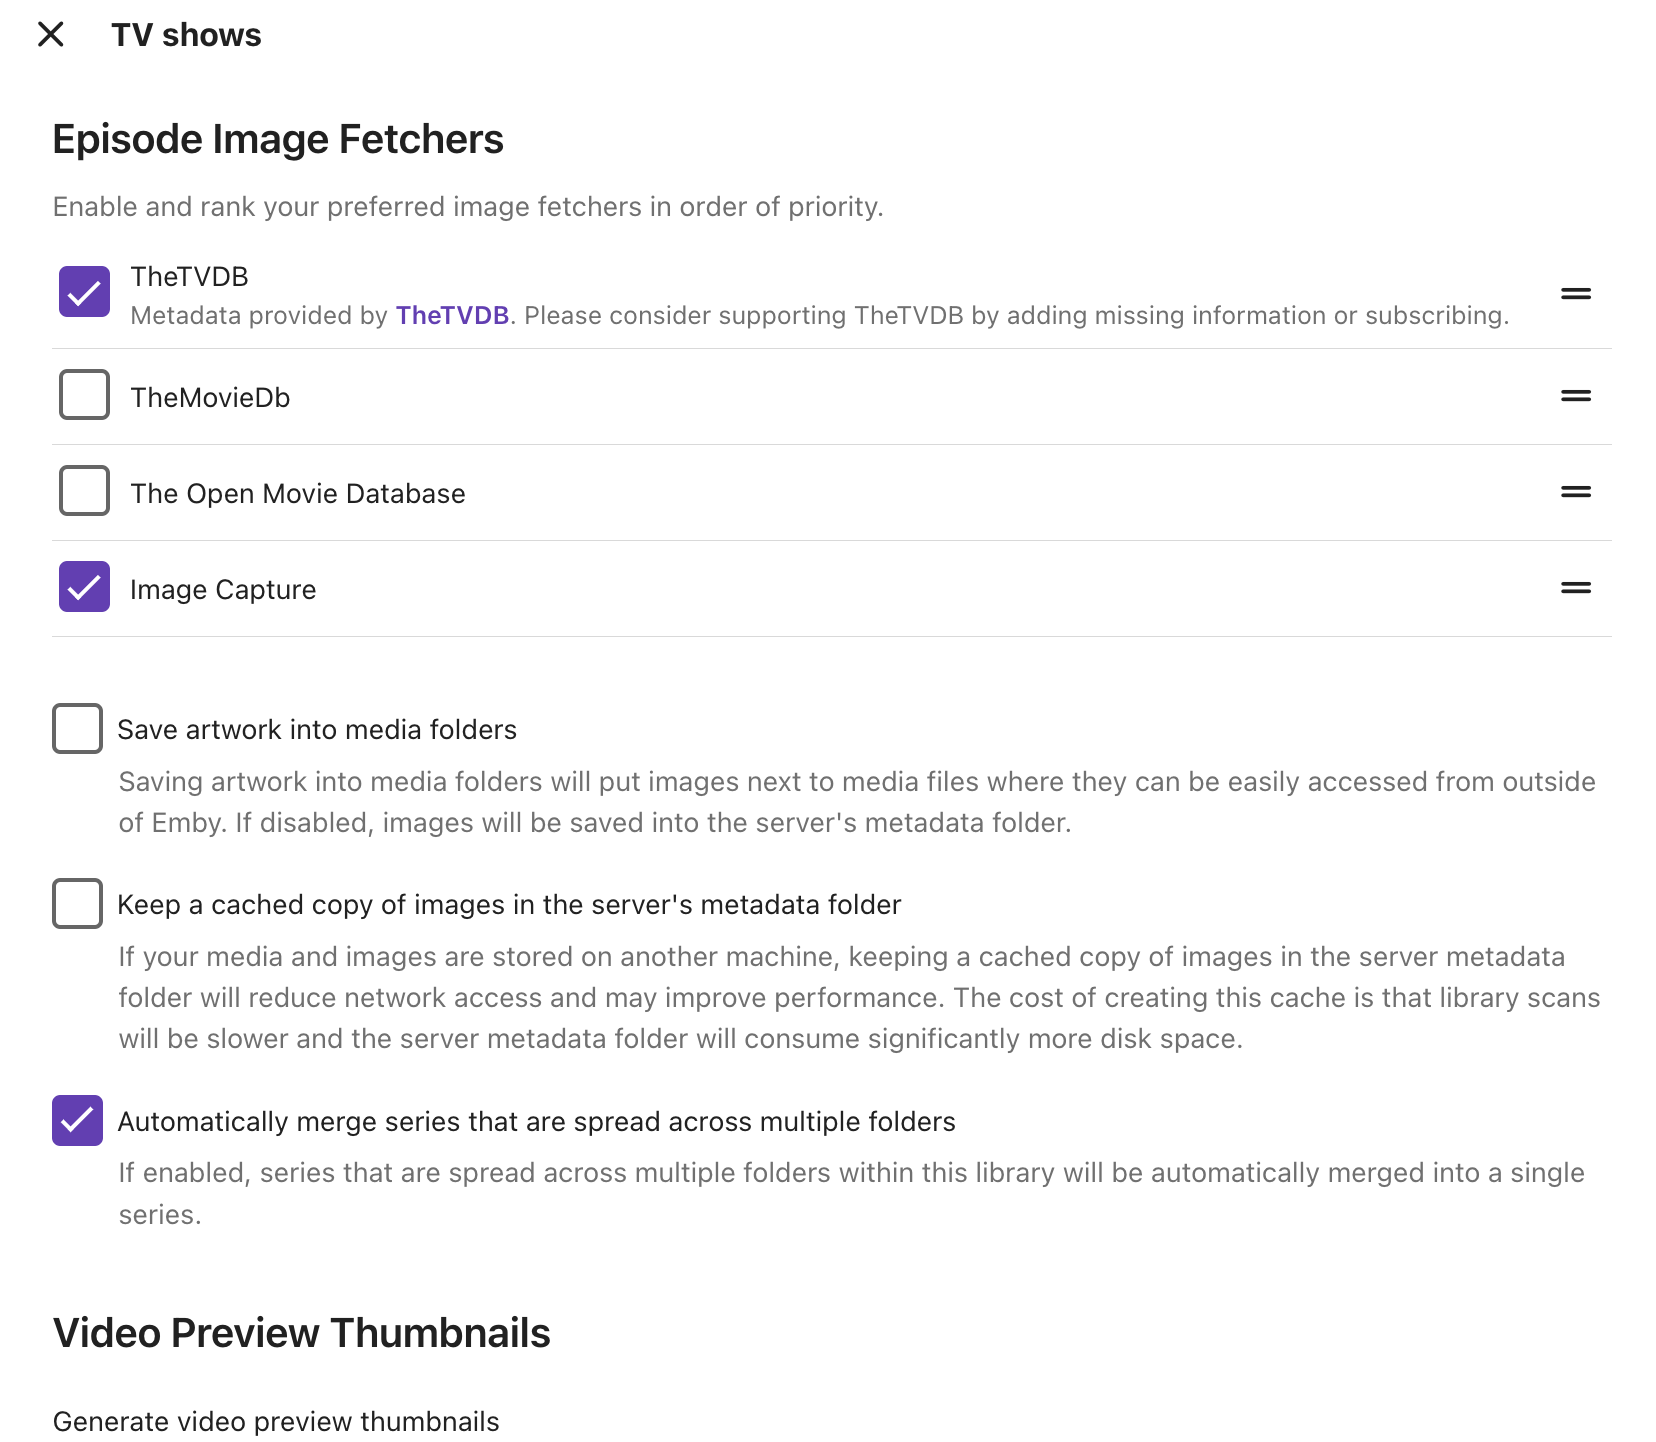Close the TV shows settings dialog
The image size is (1656, 1442).
pyautogui.click(x=50, y=35)
